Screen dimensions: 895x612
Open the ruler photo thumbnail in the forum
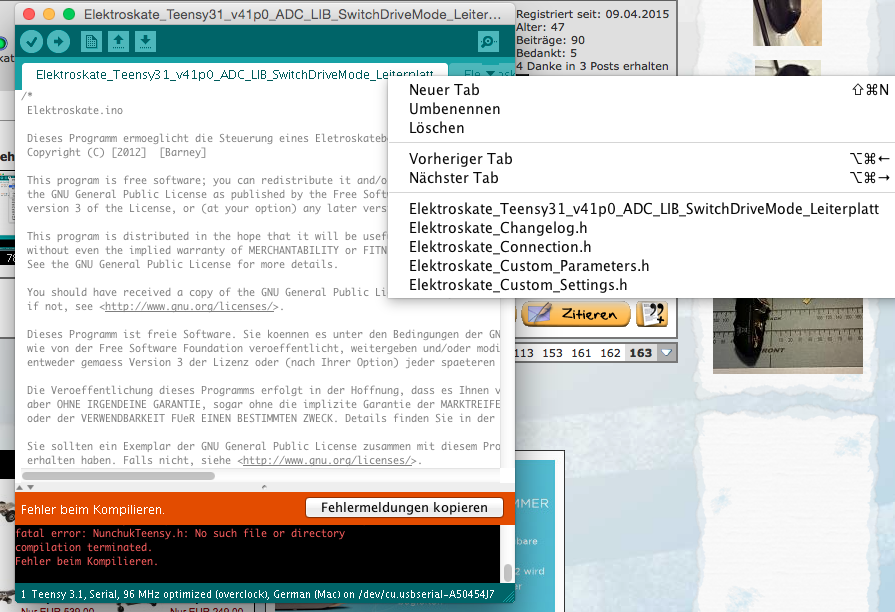tap(788, 336)
